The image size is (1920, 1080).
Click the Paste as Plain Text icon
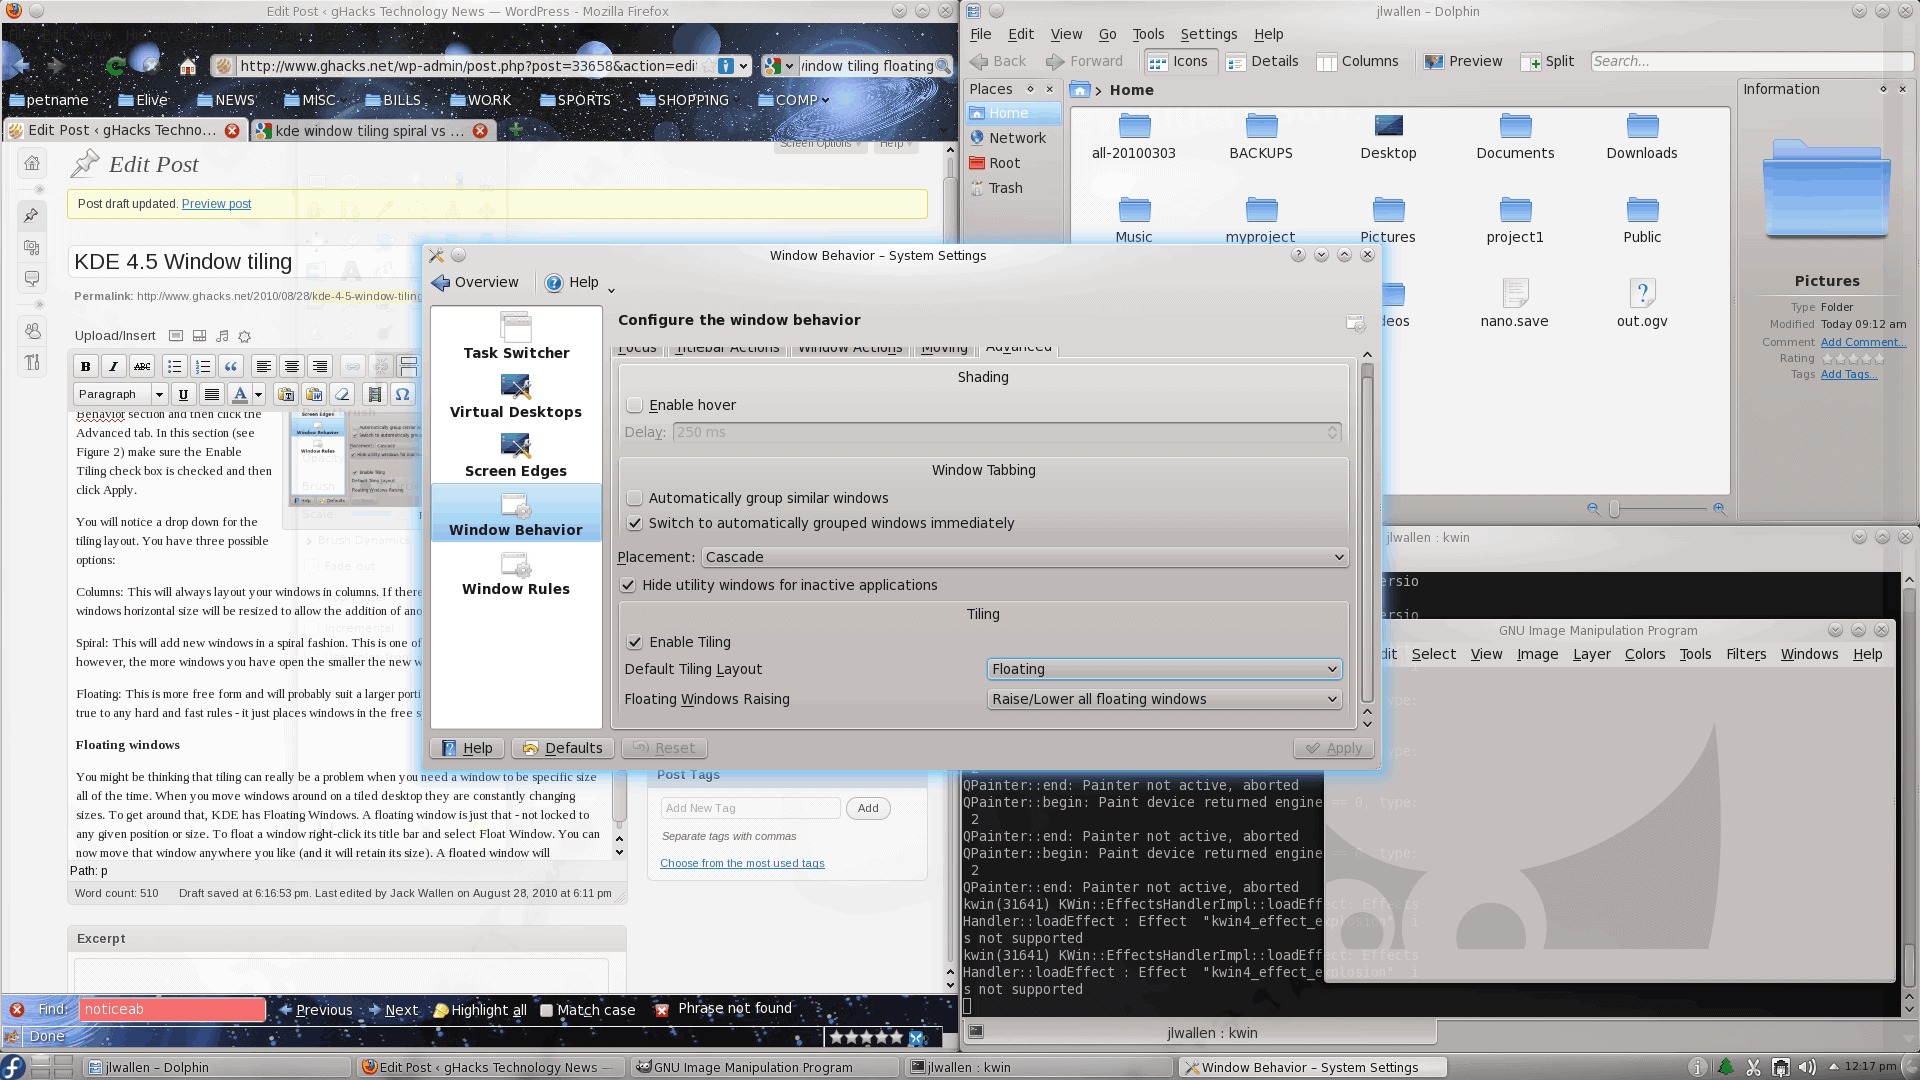pyautogui.click(x=286, y=394)
